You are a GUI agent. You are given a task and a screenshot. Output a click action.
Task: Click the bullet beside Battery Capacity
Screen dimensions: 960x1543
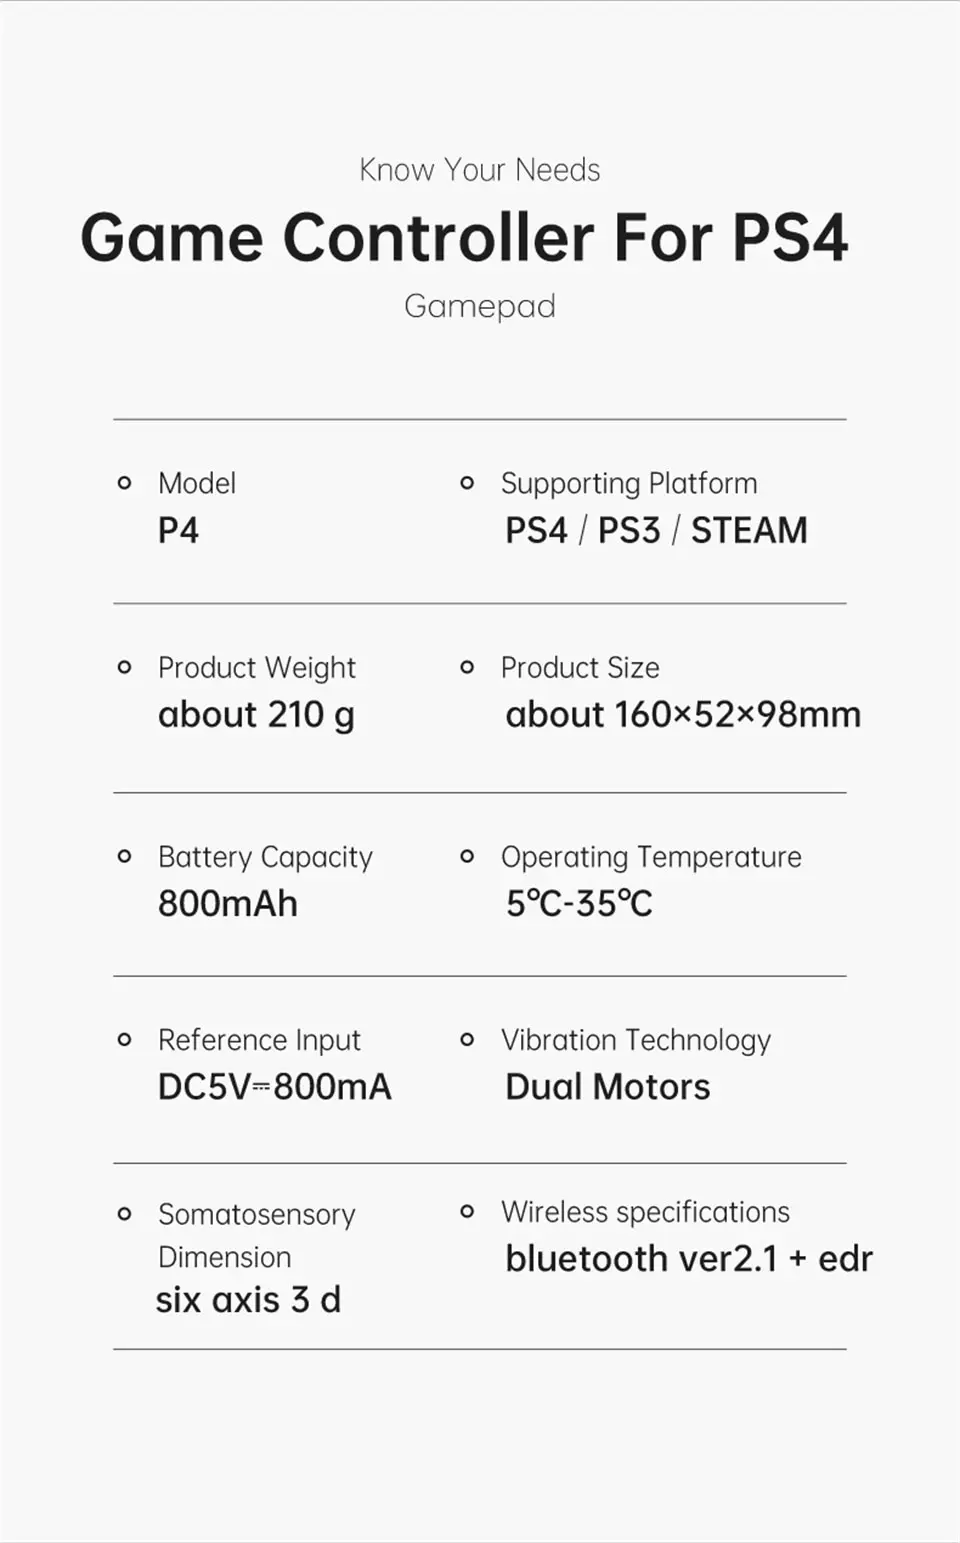coord(124,856)
